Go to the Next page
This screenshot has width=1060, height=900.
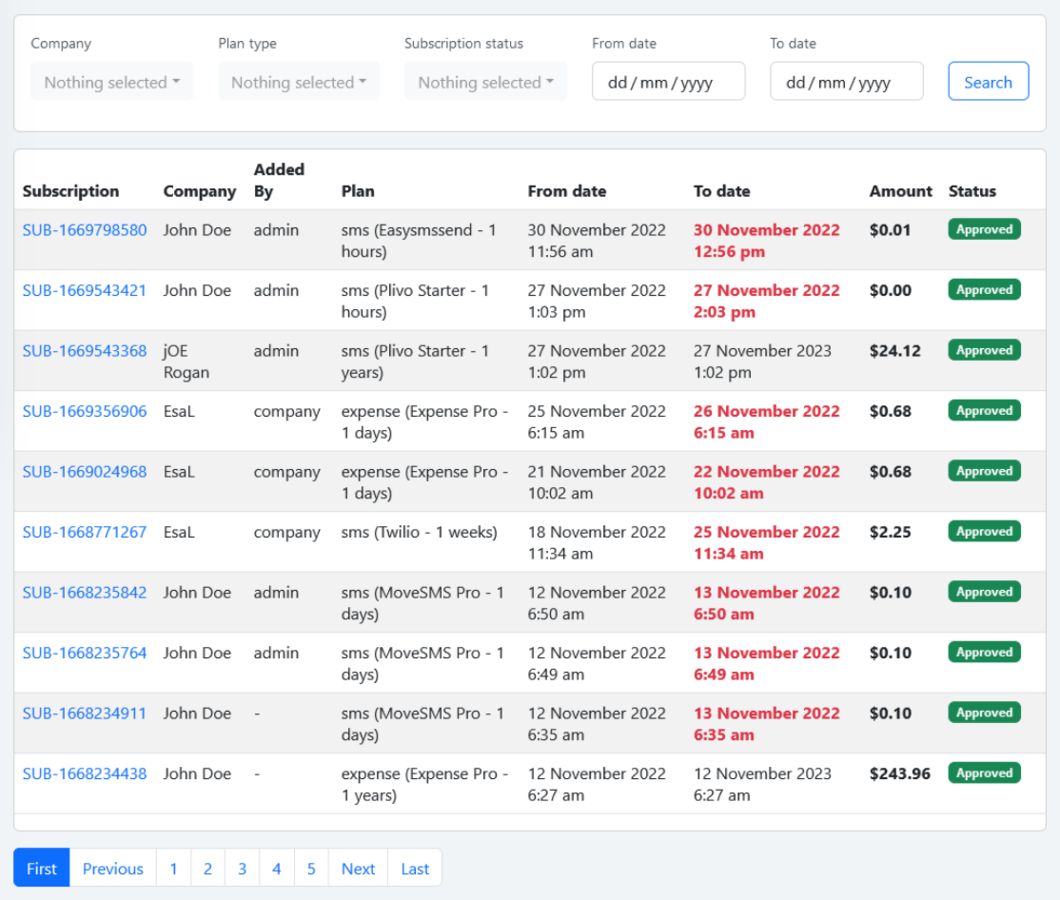pos(358,868)
